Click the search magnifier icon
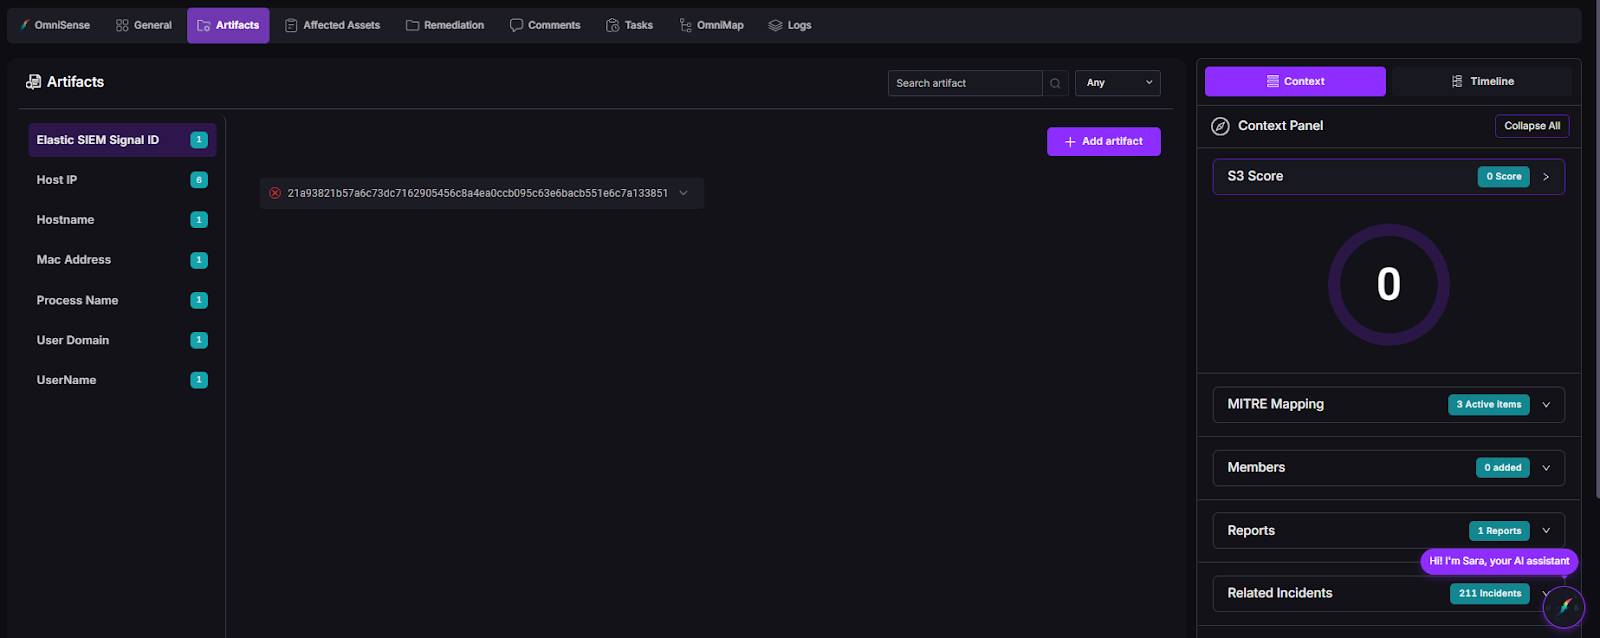1600x638 pixels. pyautogui.click(x=1055, y=83)
